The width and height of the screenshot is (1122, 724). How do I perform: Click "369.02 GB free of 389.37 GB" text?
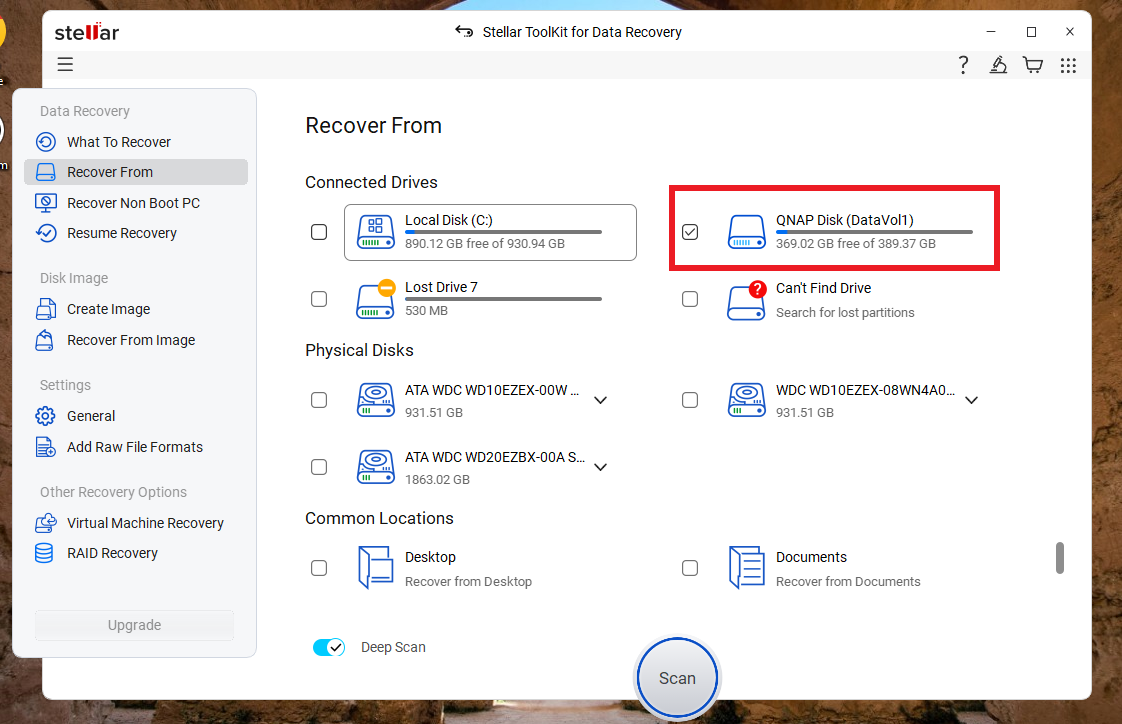click(856, 244)
